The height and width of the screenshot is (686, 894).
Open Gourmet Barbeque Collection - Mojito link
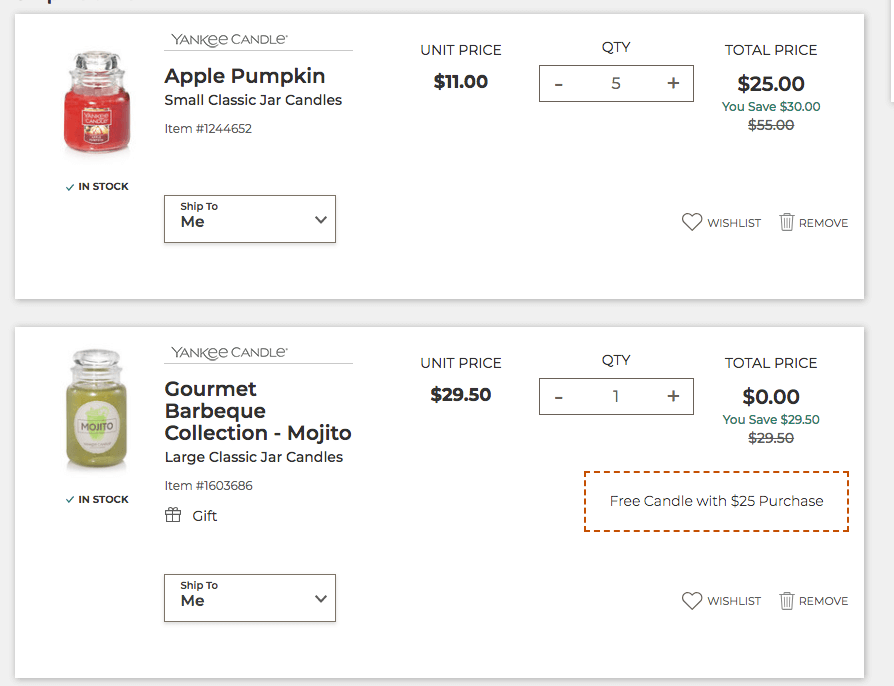[258, 411]
